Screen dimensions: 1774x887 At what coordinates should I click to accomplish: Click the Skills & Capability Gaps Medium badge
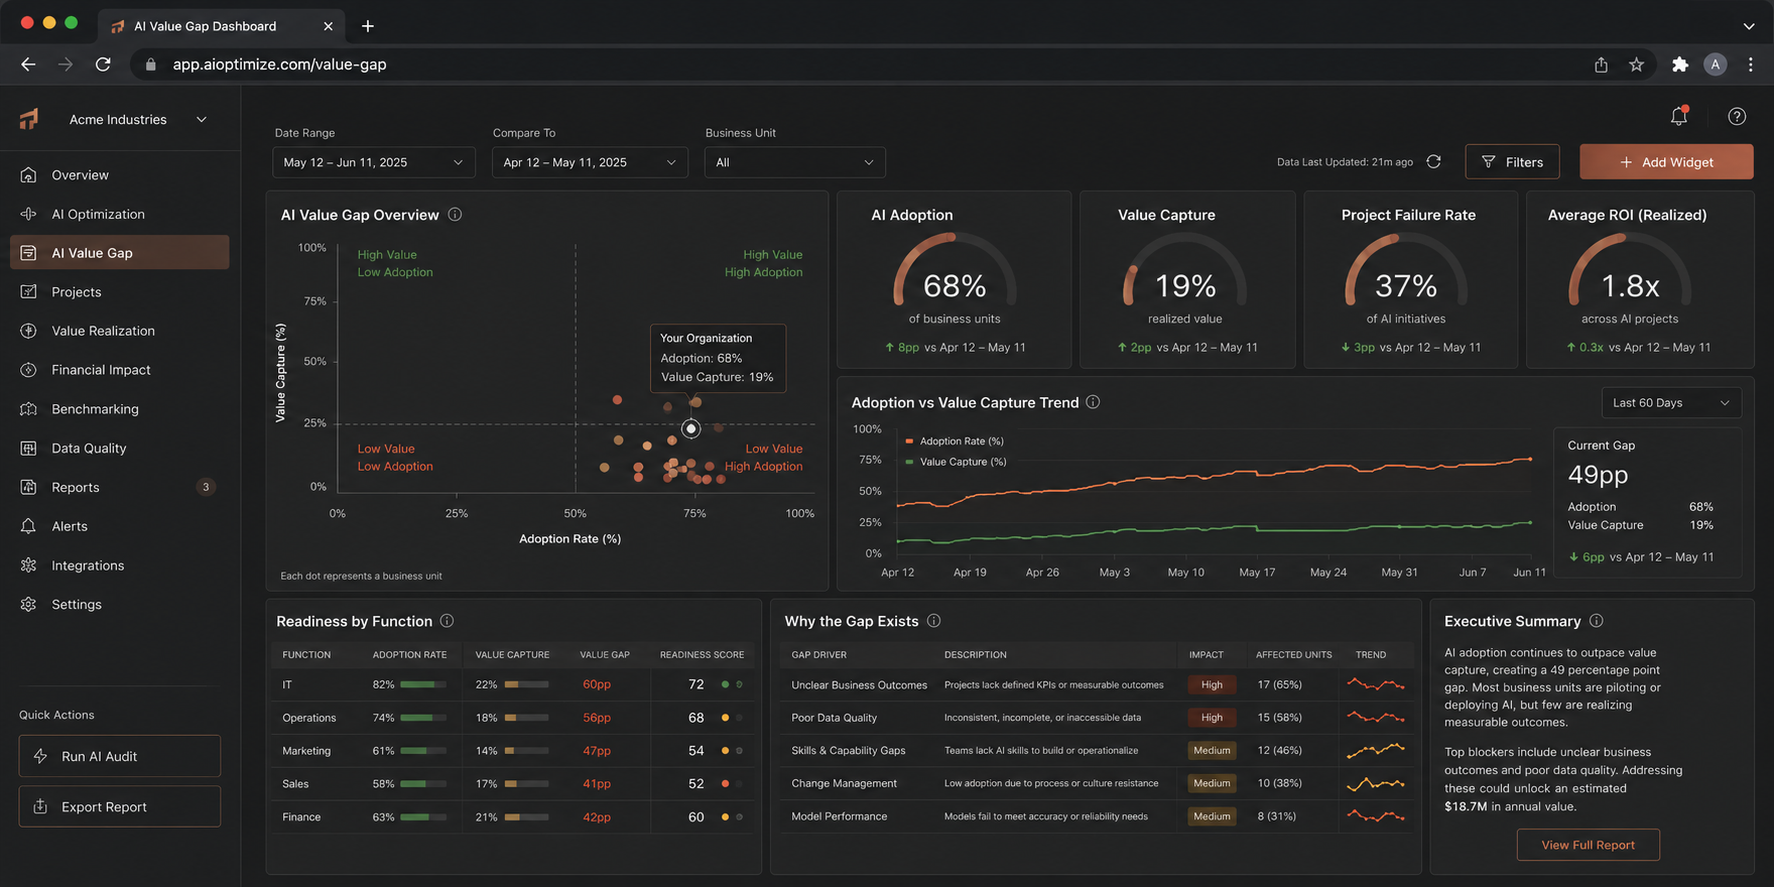(x=1212, y=751)
